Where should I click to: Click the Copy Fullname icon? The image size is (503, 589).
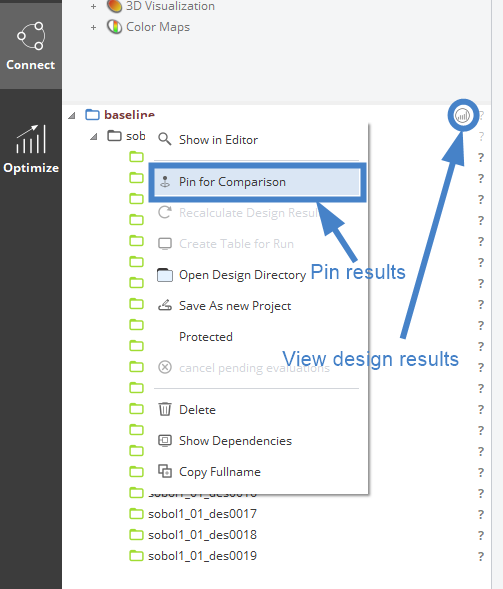coord(165,471)
